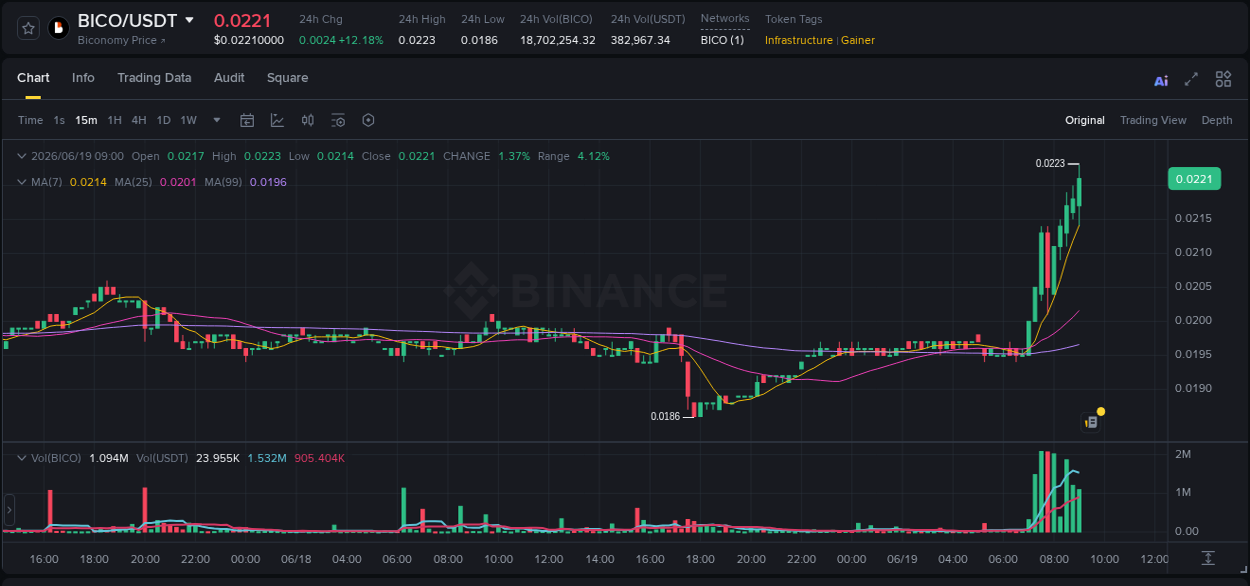Image resolution: width=1250 pixels, height=586 pixels.
Task: Click the Gainer token tag
Action: click(x=858, y=40)
